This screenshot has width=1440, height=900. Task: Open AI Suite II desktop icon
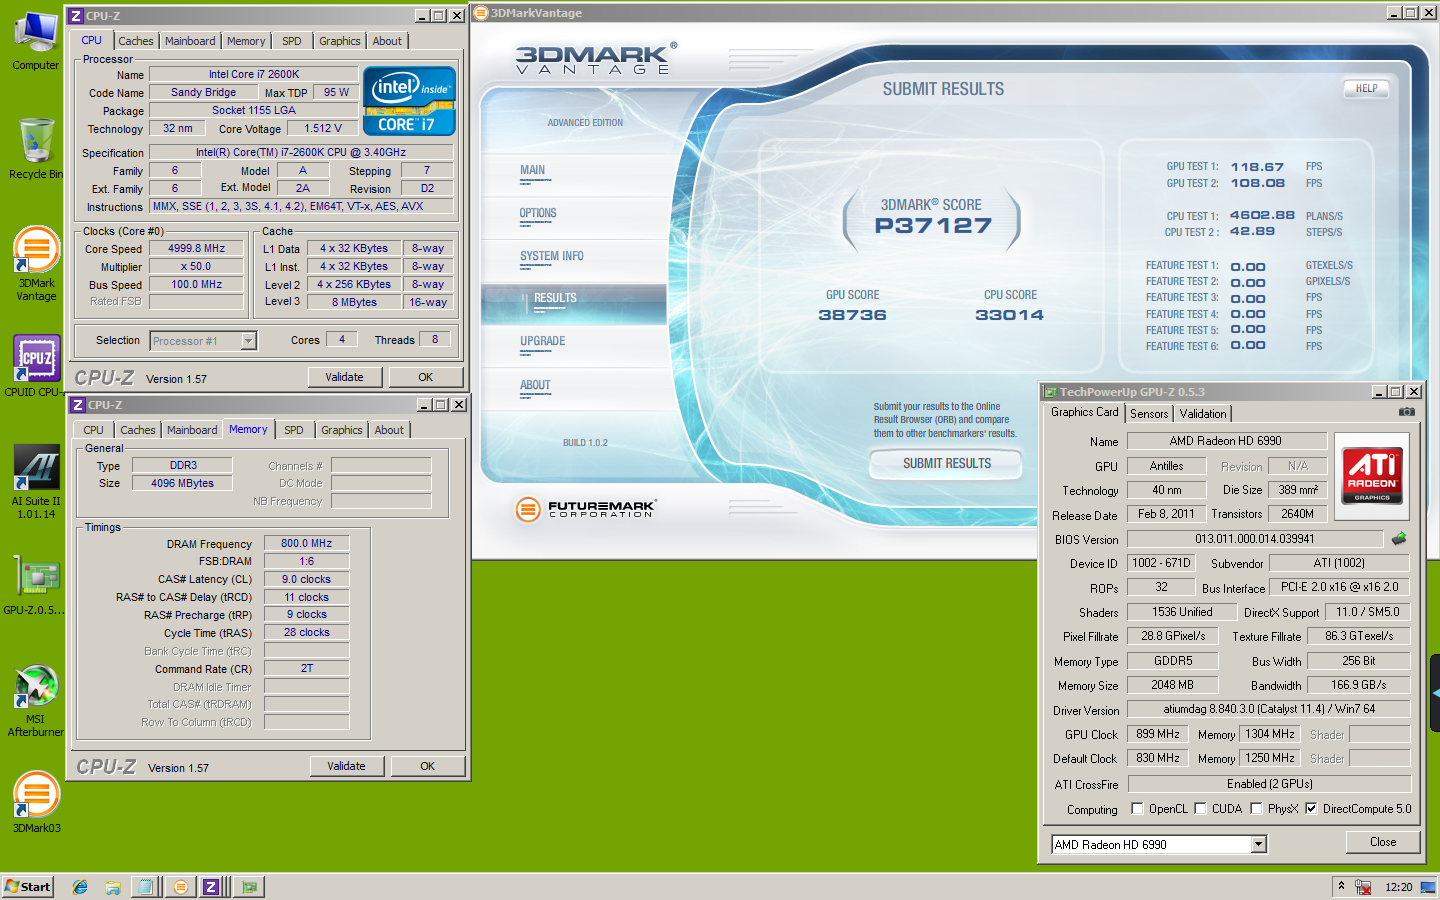[36, 480]
